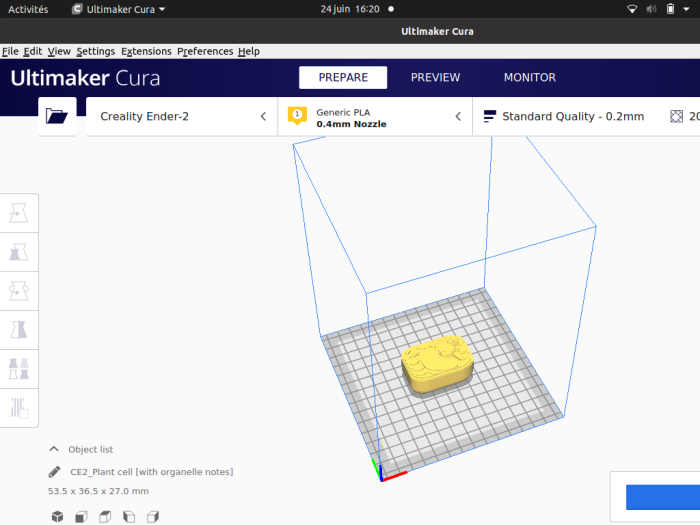
Task: Open the Per Model Settings tool
Action: 19,368
